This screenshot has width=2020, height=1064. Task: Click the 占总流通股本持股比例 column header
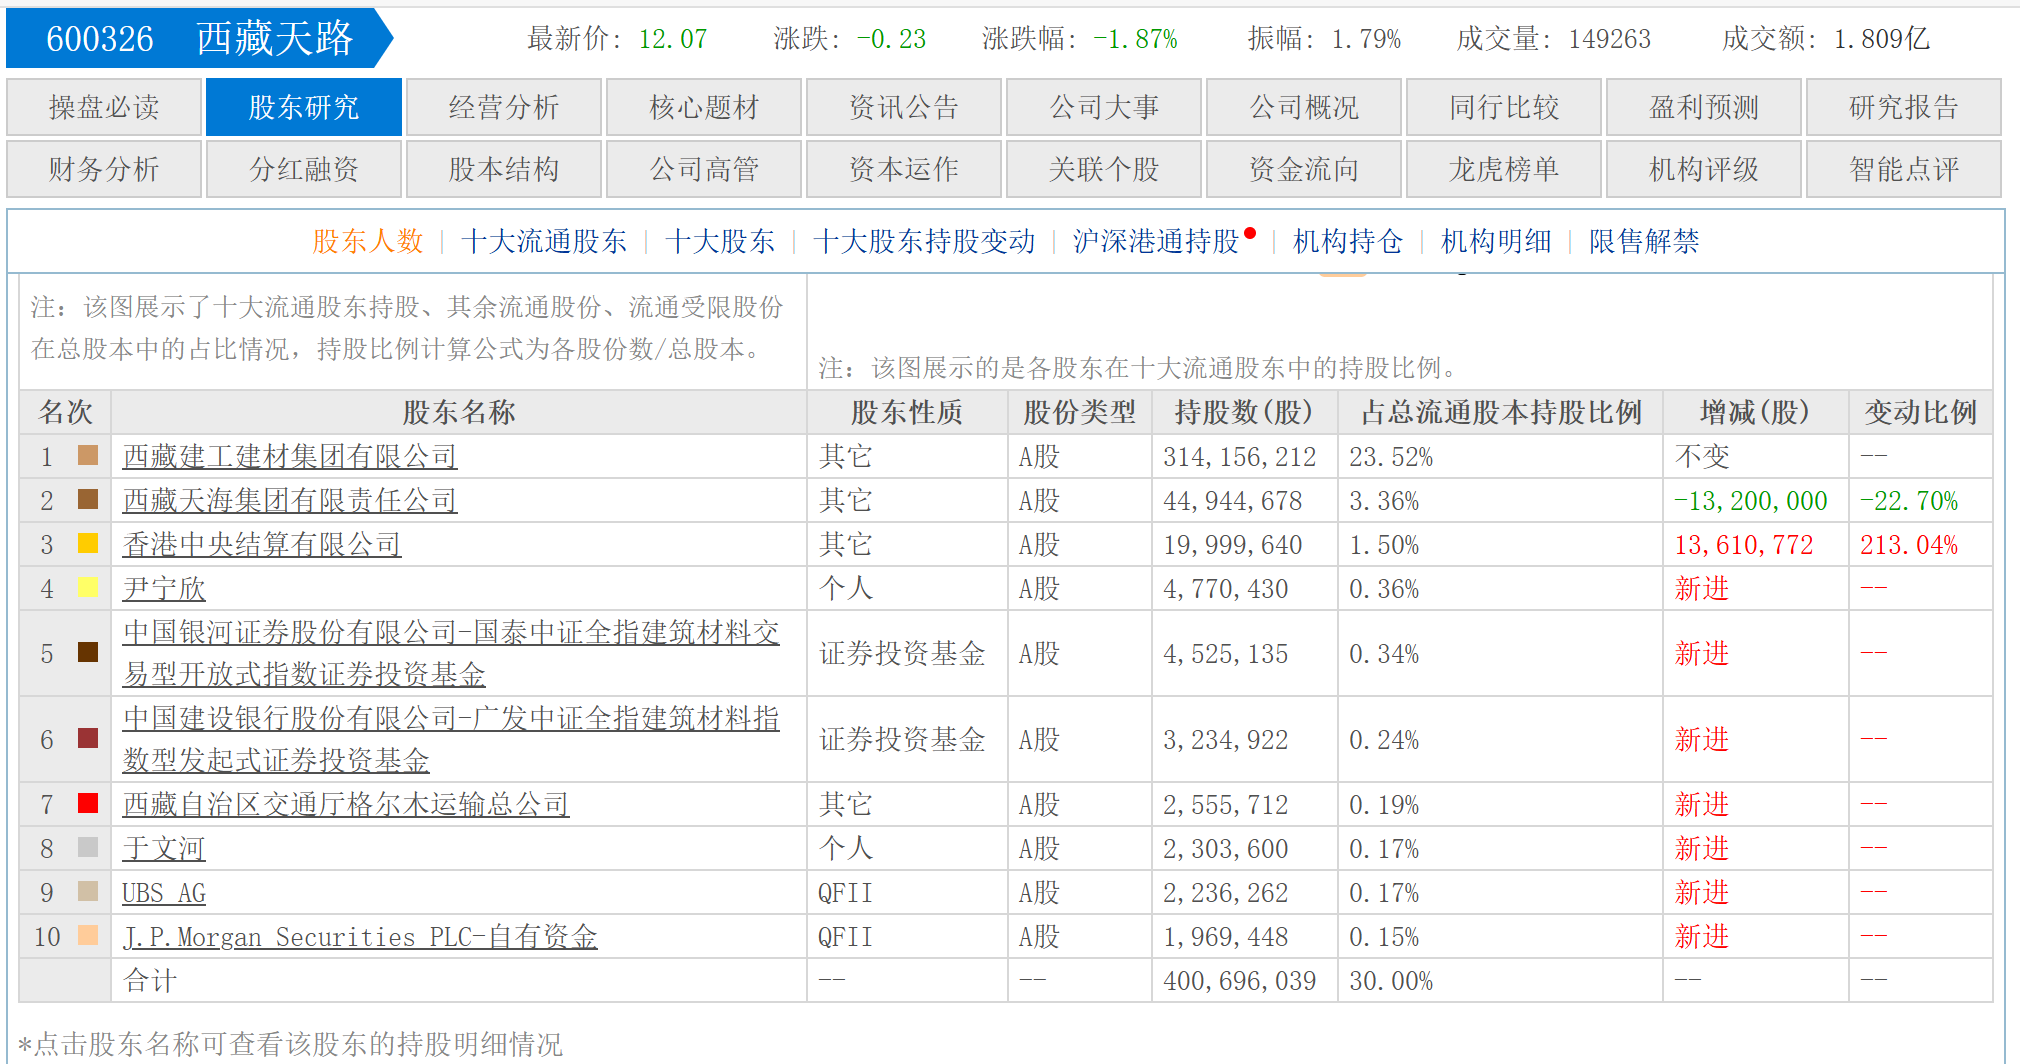click(x=1500, y=412)
